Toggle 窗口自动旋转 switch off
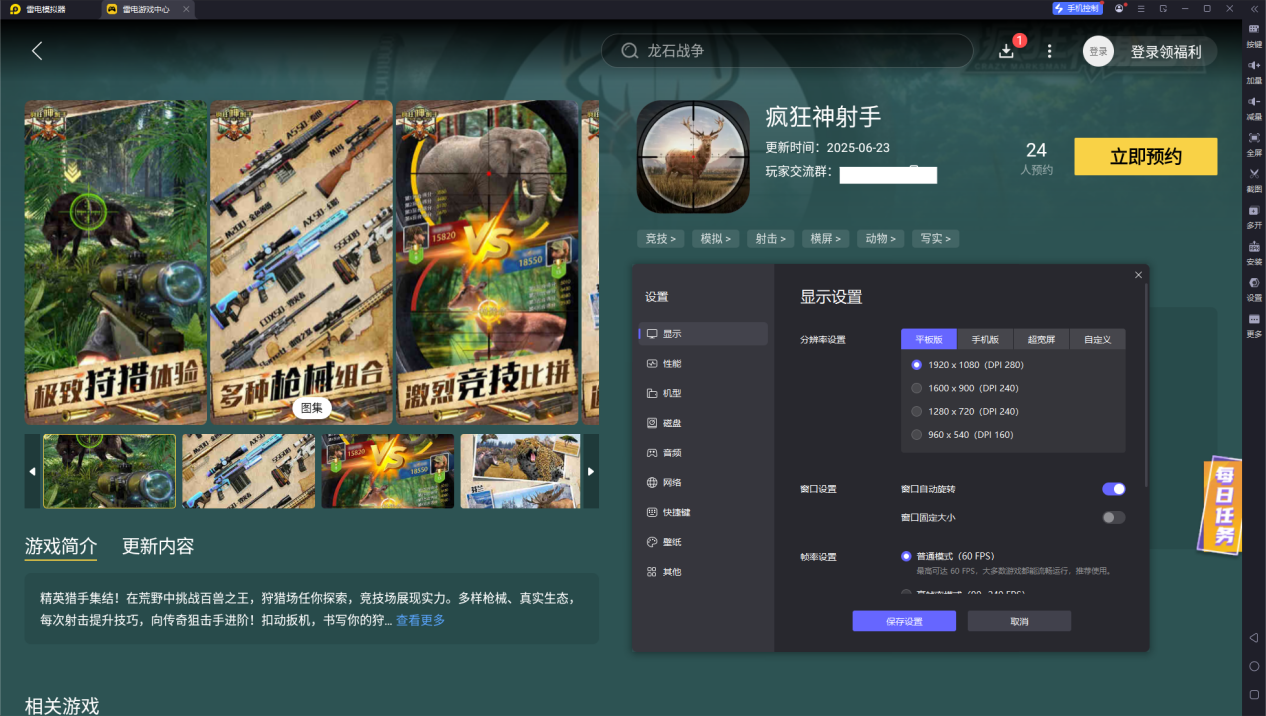The height and width of the screenshot is (716, 1266). pos(1114,489)
